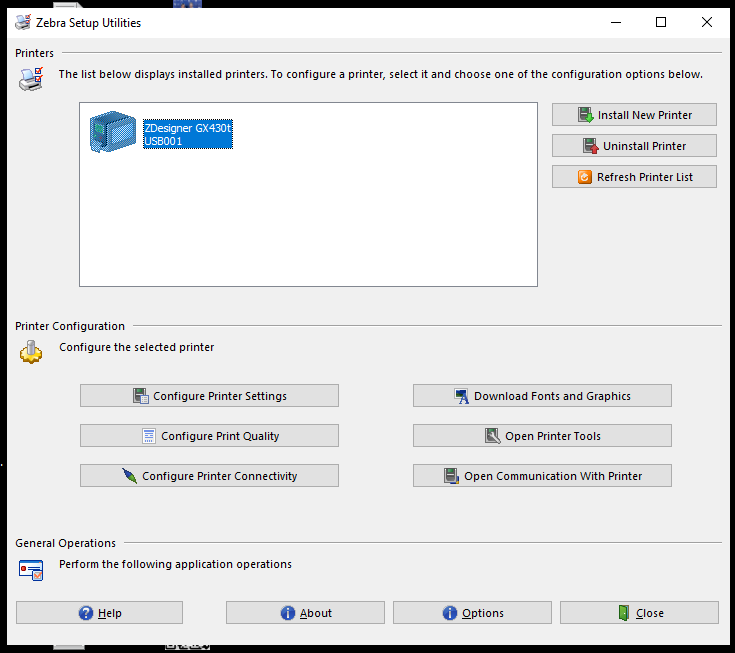This screenshot has height=653, width=735.
Task: Click the Install New Printer button
Action: tap(634, 115)
